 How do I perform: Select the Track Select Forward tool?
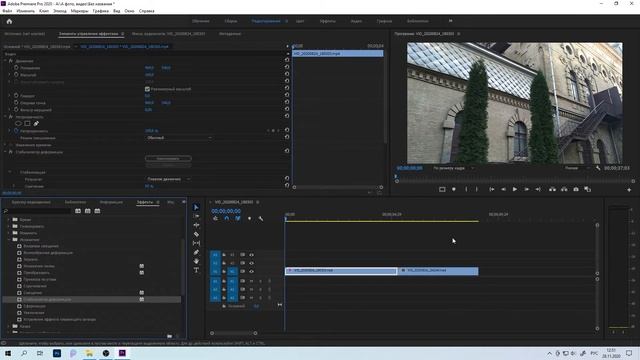coord(196,216)
